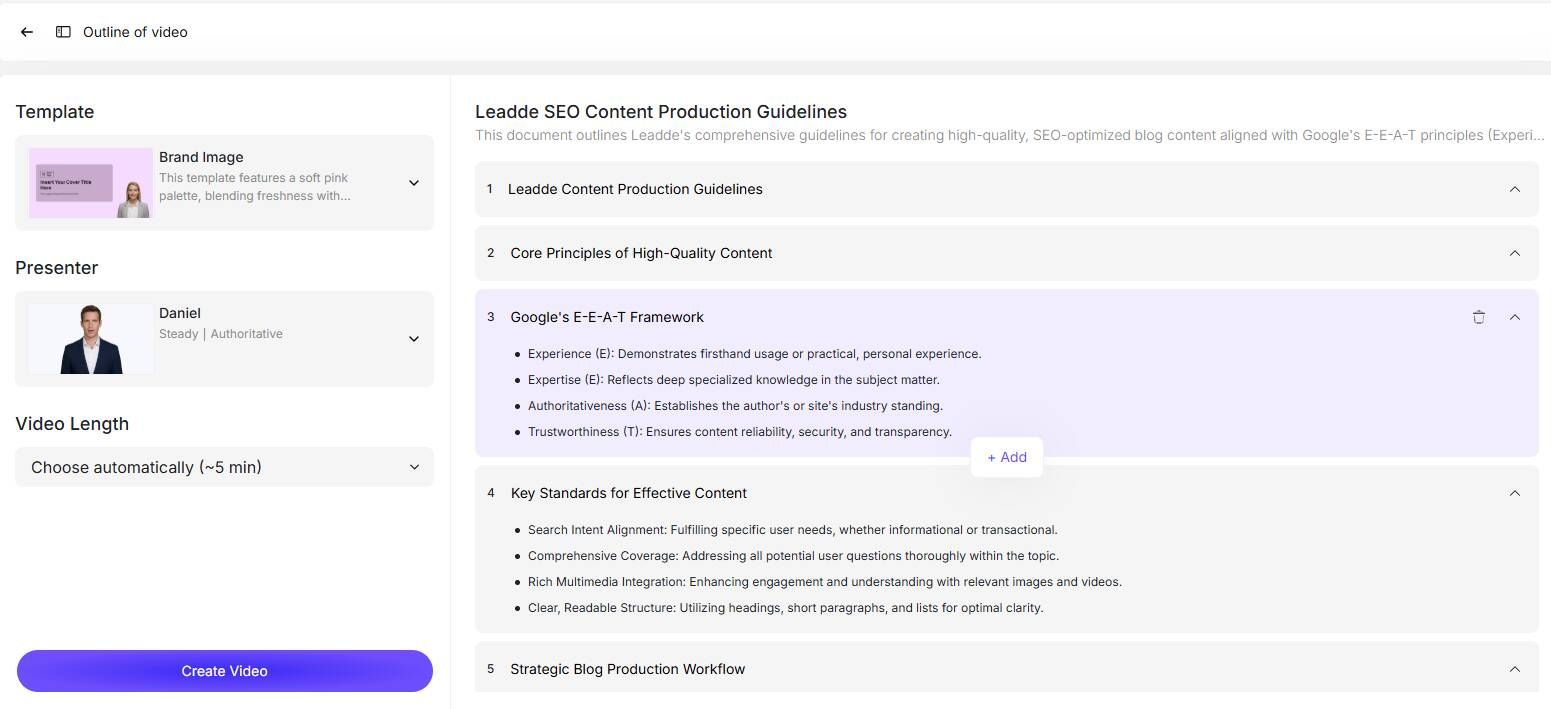Screen dimensions: 1551x709
Task: Collapse the Google's E-E-A-T Framework section
Action: (1515, 317)
